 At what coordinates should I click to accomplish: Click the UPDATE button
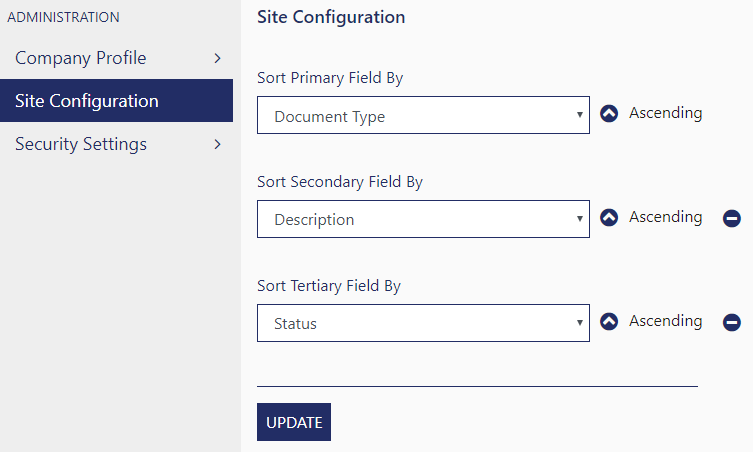(294, 422)
